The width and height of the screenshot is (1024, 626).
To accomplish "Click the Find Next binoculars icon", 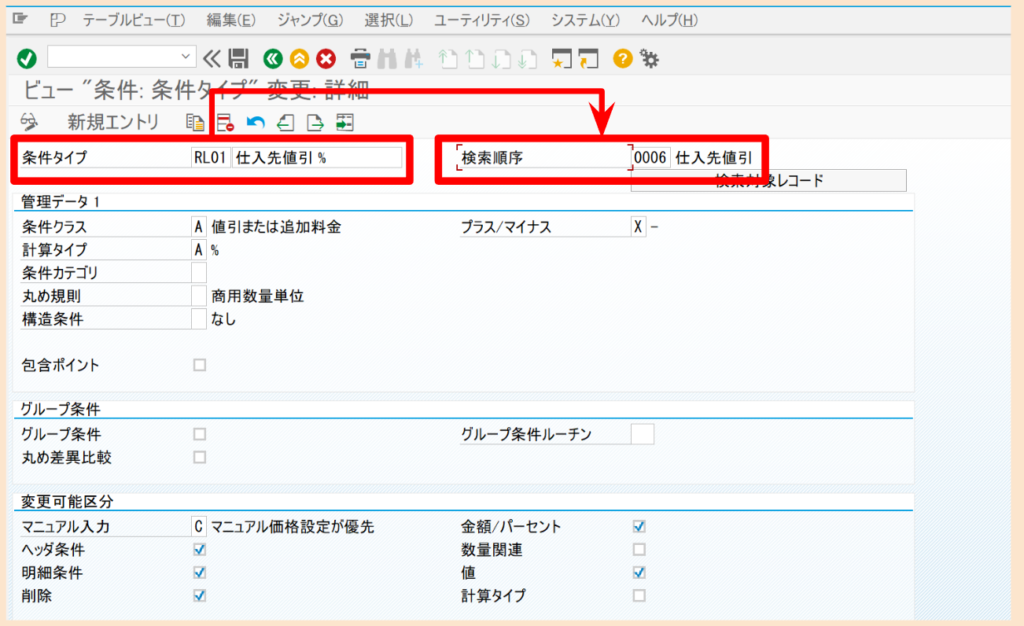I will [413, 59].
